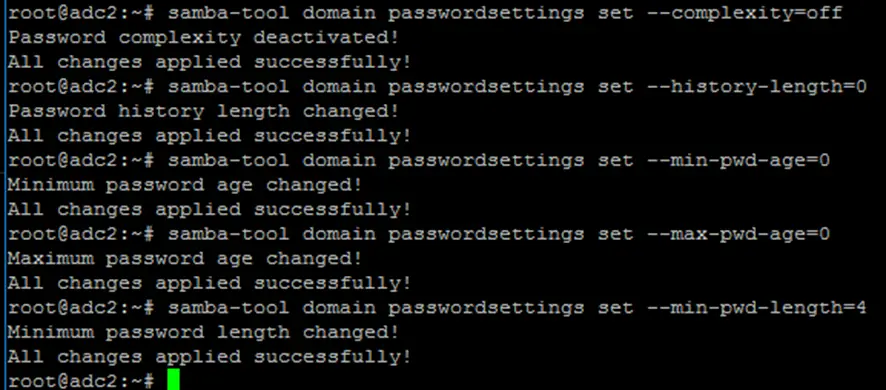Click 'All changes applied successfully!' below maximum age
The height and width of the screenshot is (390, 886).
[x=209, y=283]
